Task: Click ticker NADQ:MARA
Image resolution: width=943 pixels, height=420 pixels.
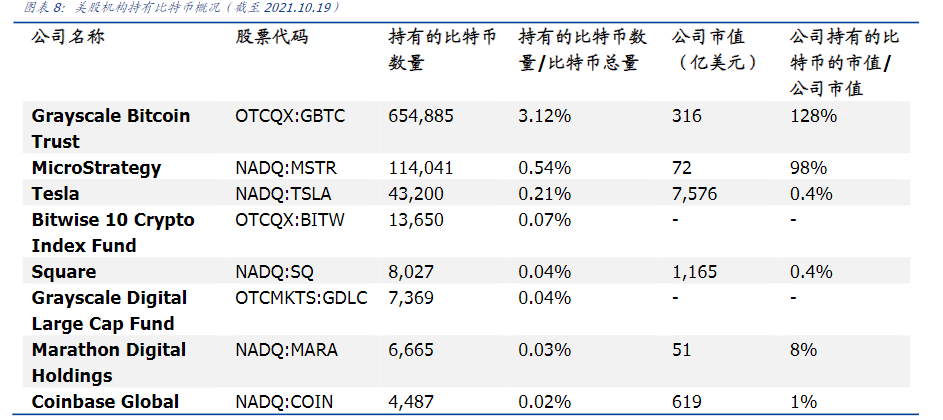Action: 286,350
